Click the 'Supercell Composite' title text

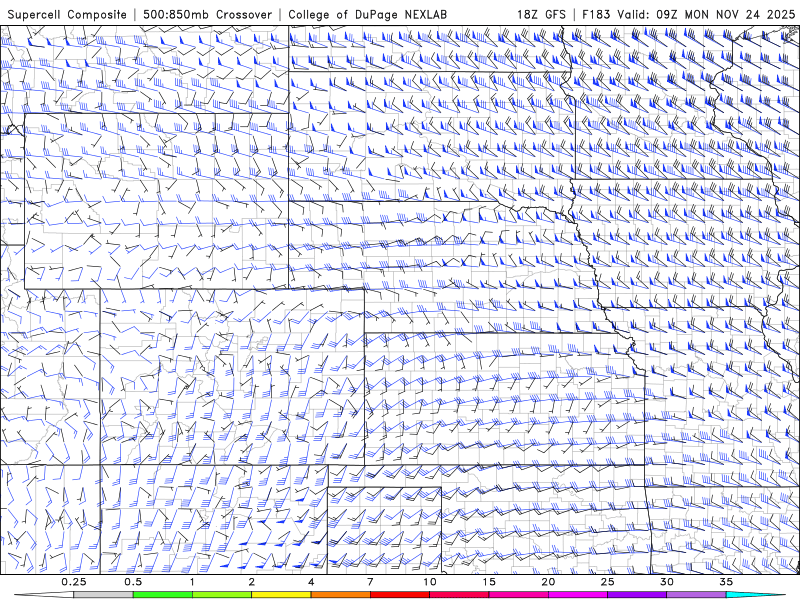click(x=67, y=14)
